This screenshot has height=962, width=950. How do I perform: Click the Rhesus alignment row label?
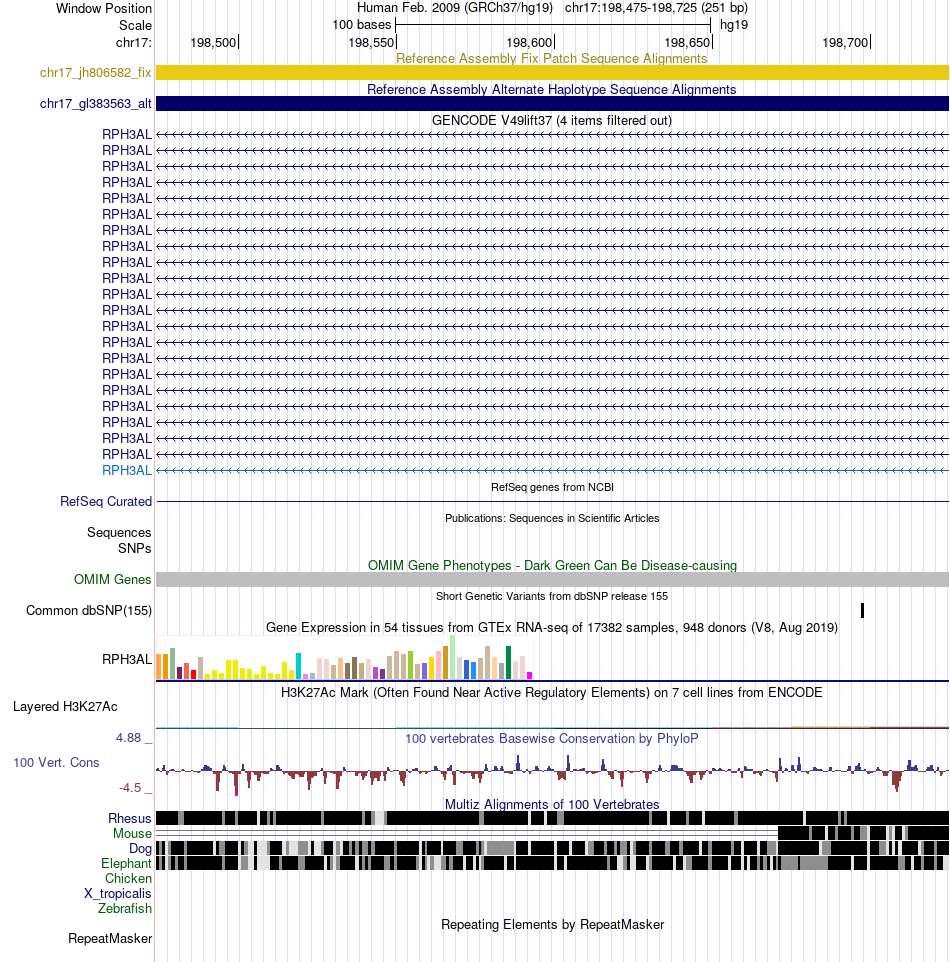129,818
